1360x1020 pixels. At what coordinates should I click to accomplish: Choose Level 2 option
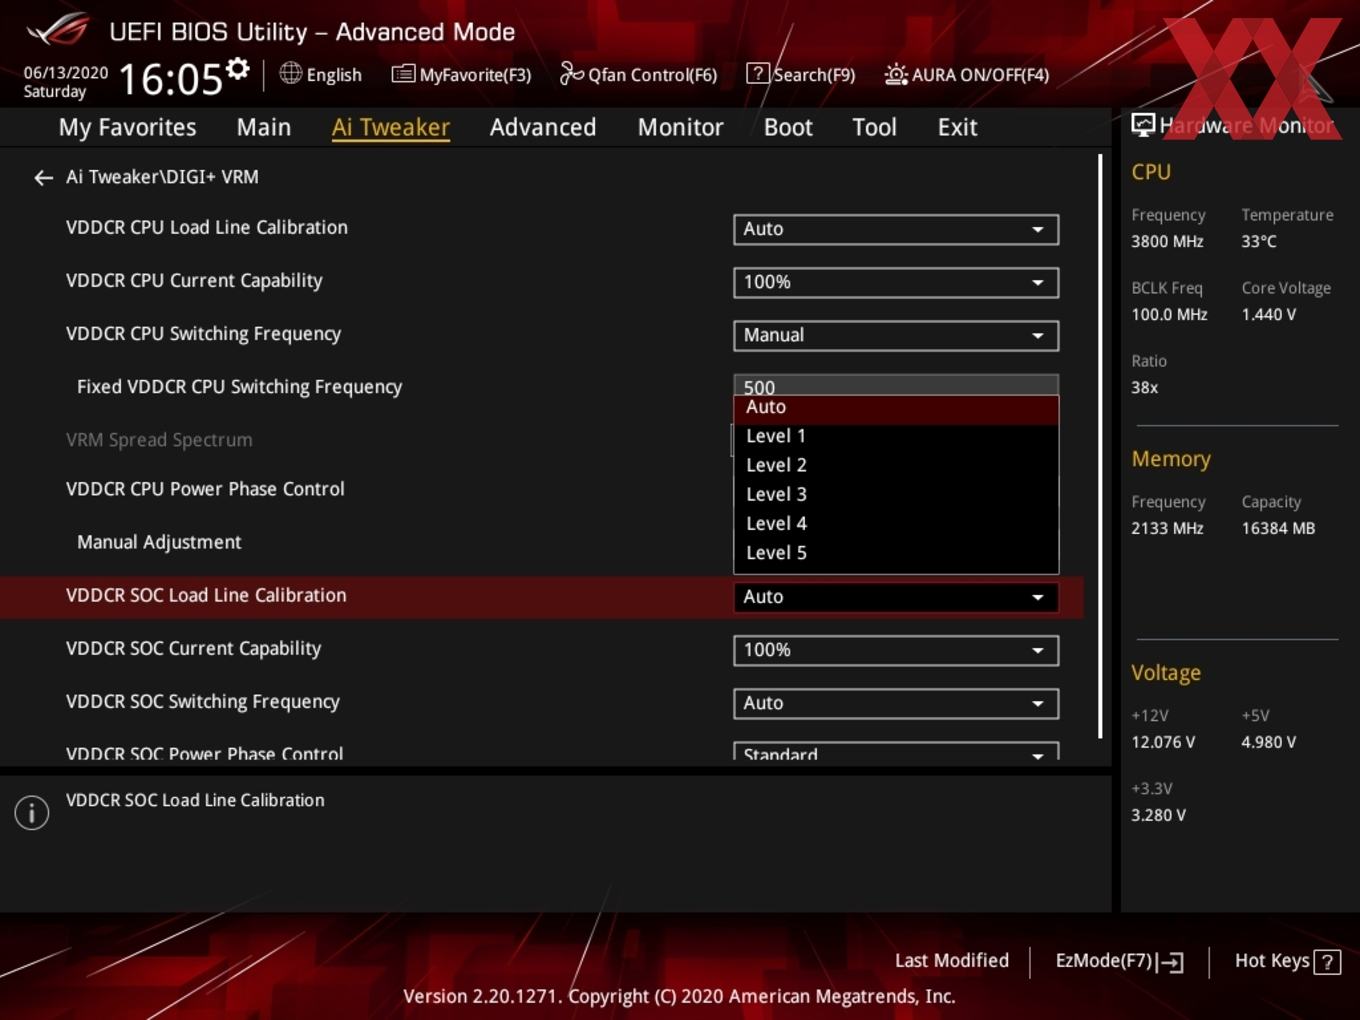click(x=896, y=465)
